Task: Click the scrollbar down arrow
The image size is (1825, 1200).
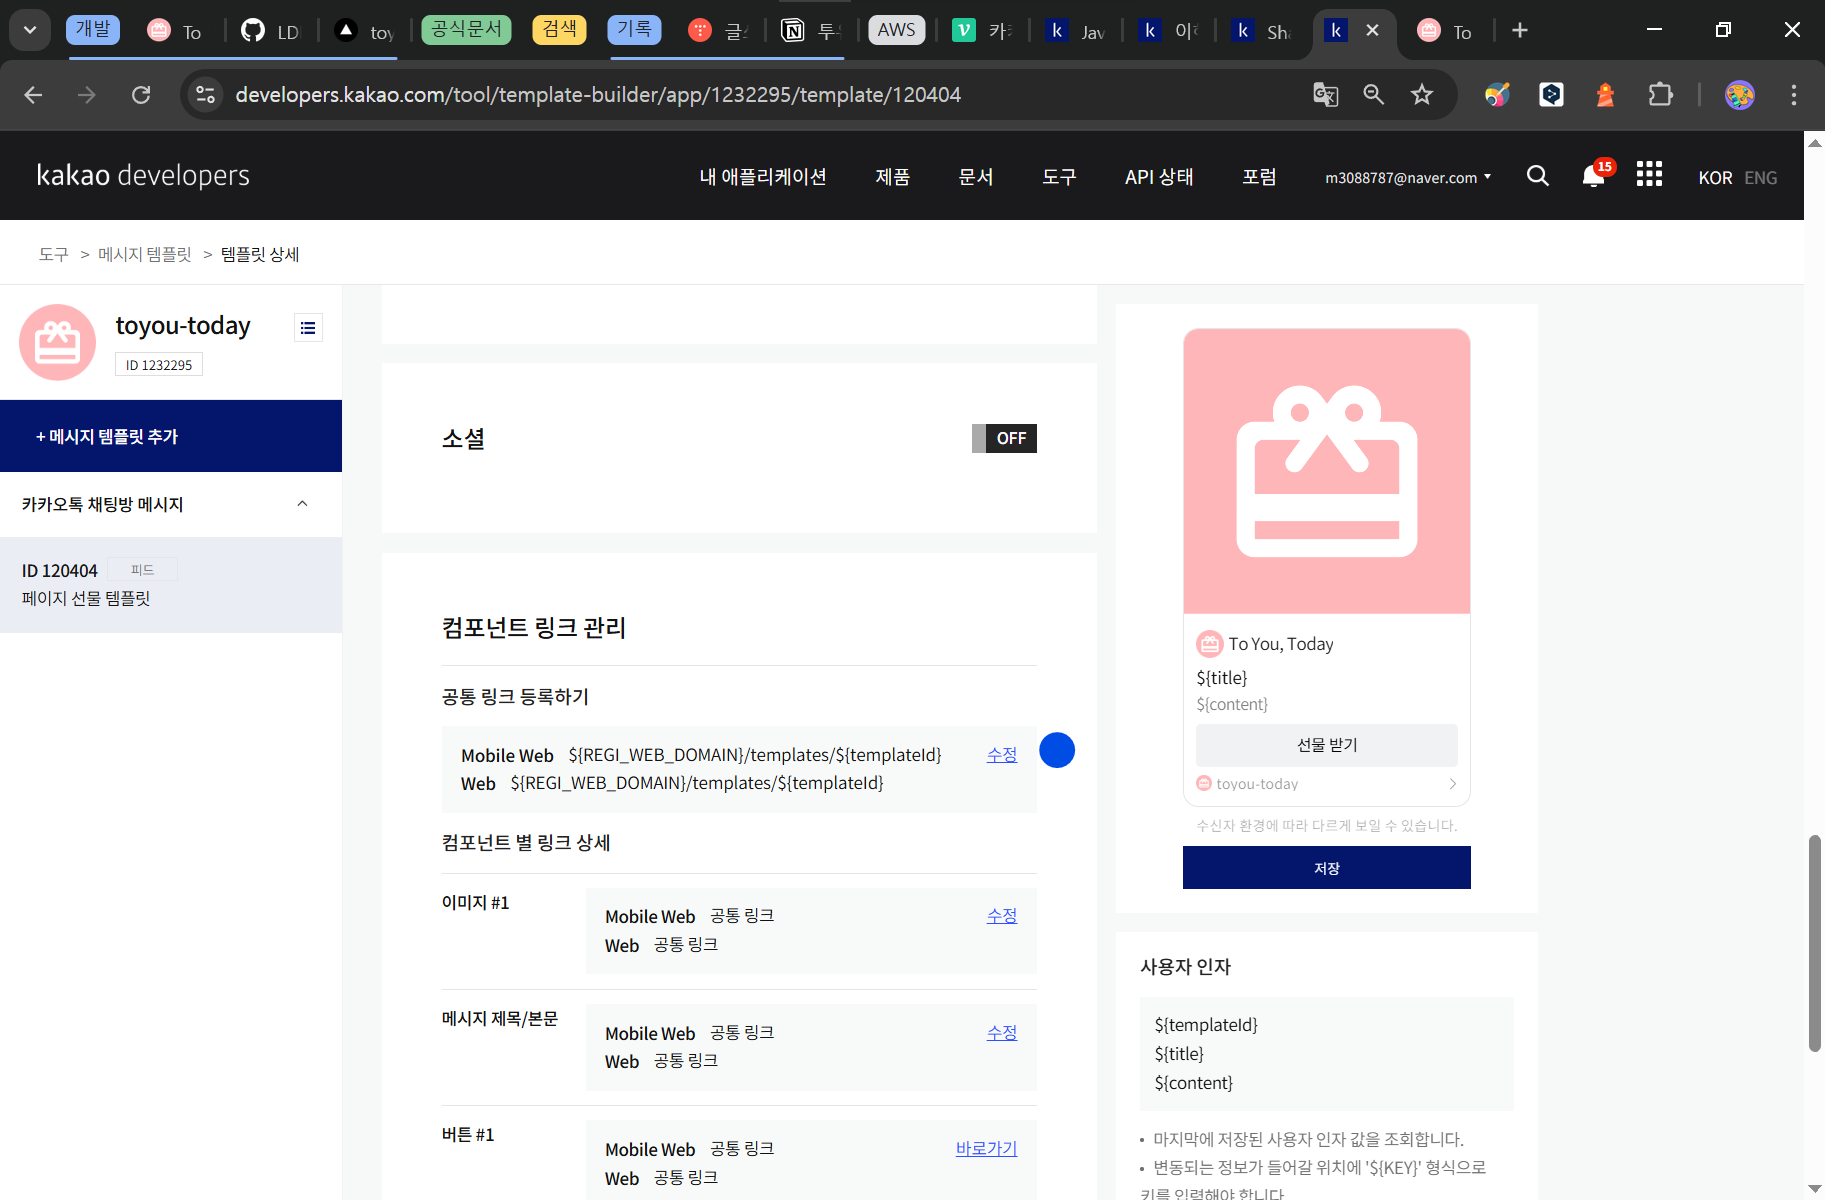Action: (1815, 1189)
